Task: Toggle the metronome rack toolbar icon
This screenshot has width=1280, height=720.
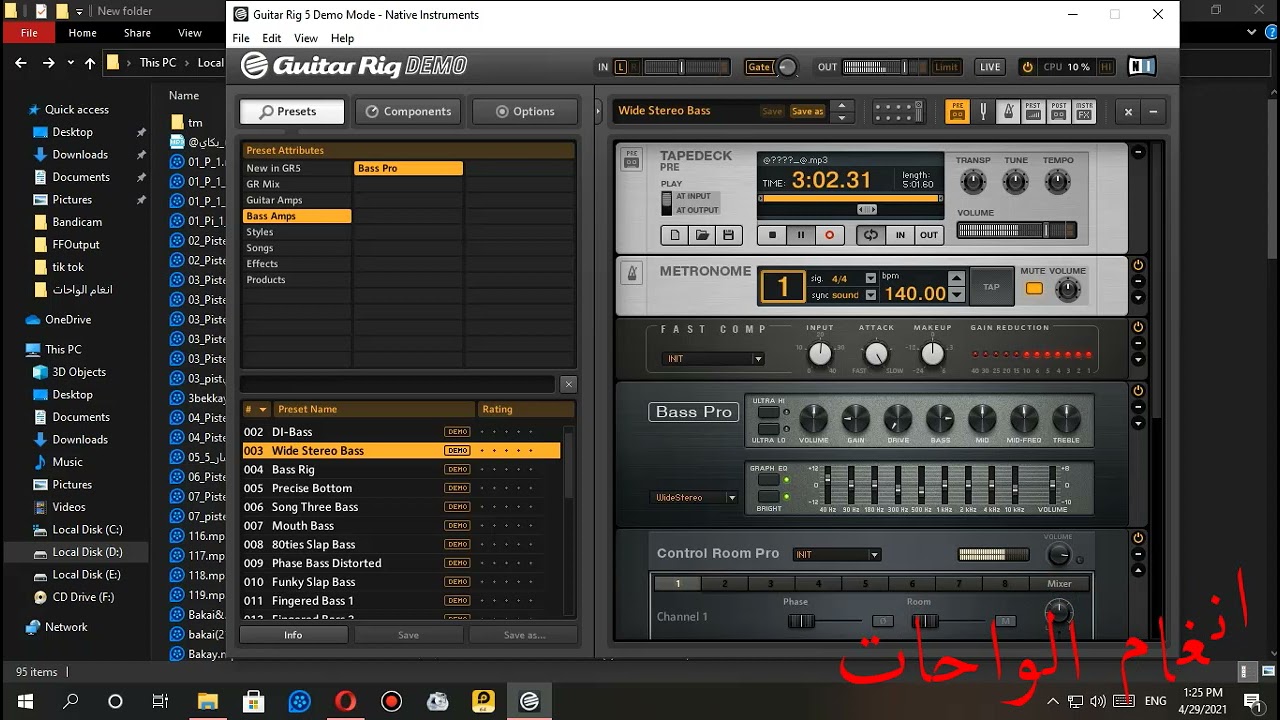Action: [1008, 111]
